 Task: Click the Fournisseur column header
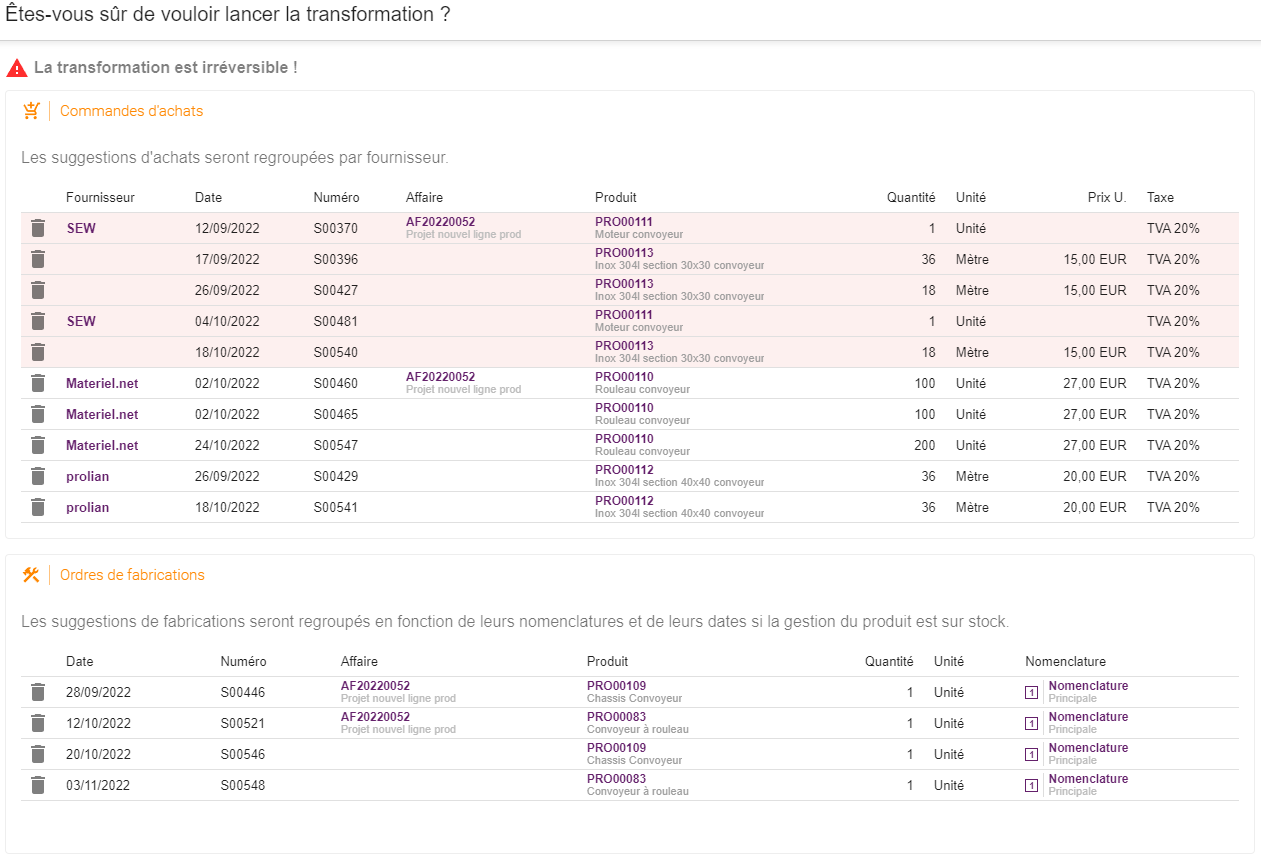(x=100, y=197)
